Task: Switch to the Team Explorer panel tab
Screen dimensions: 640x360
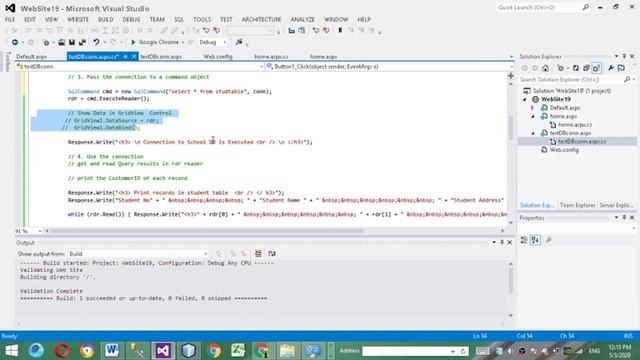Action: point(577,205)
